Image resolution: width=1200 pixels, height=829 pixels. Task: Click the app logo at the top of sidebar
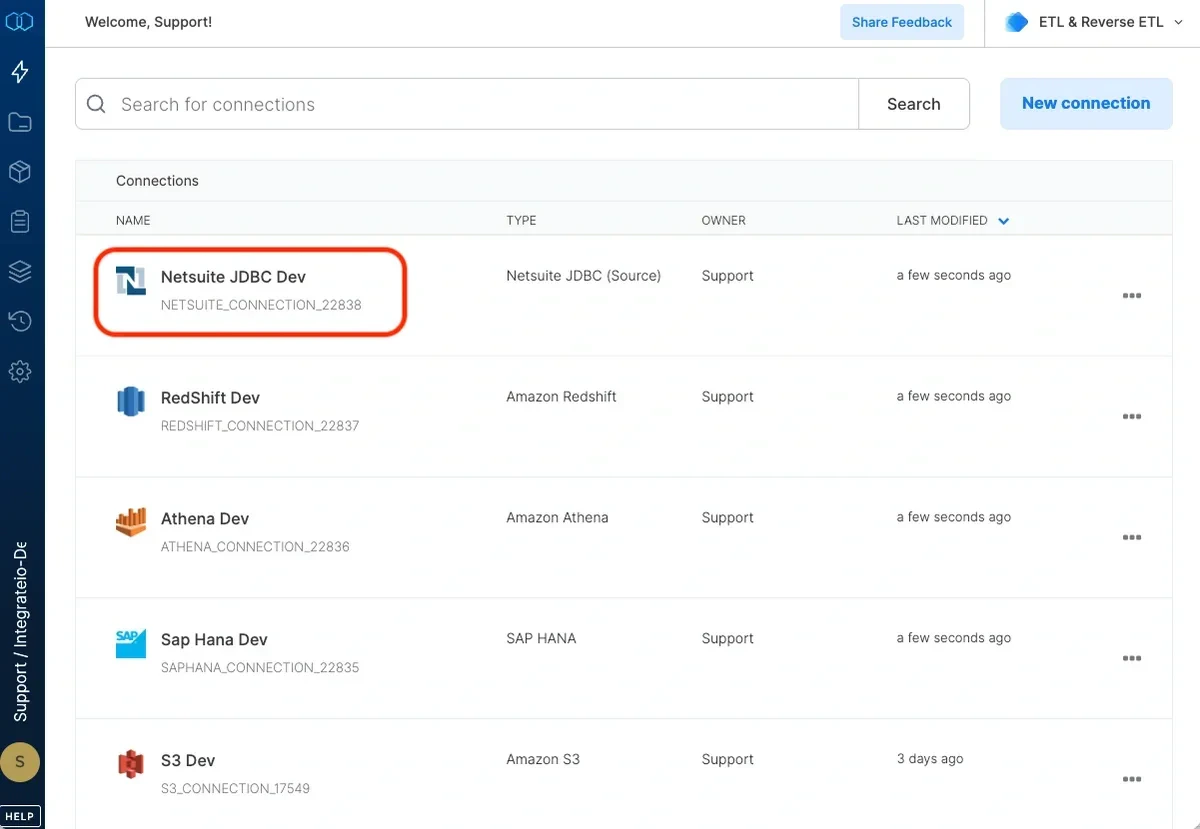(21, 21)
